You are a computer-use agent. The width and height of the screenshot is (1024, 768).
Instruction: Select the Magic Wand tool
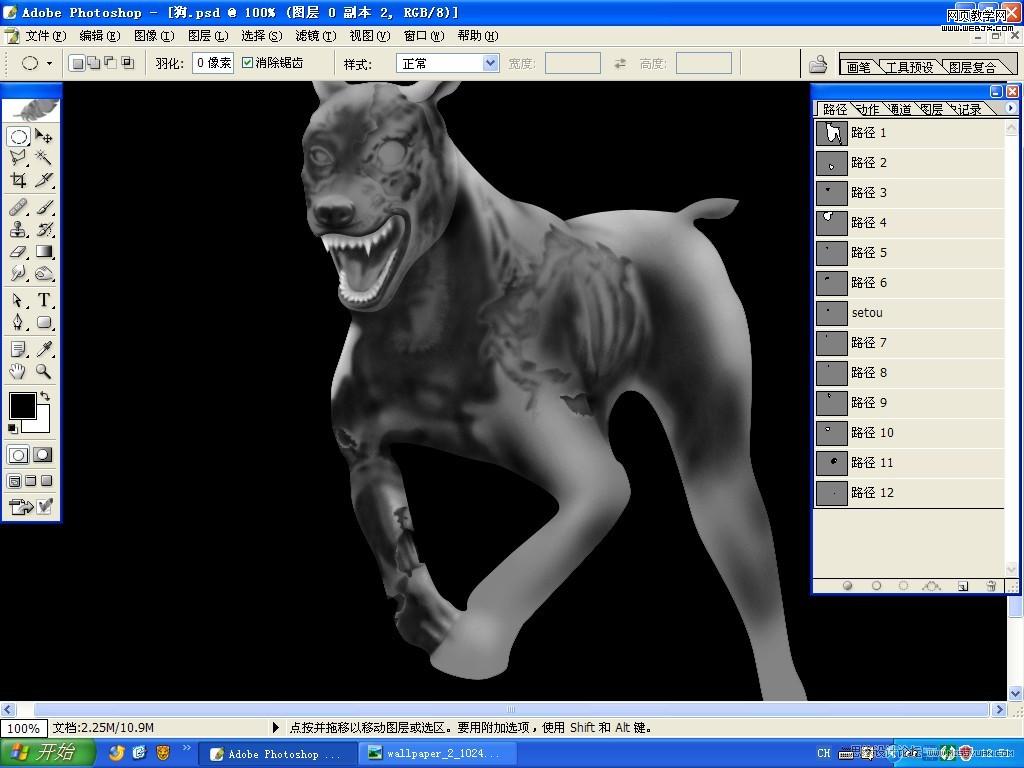click(44, 158)
